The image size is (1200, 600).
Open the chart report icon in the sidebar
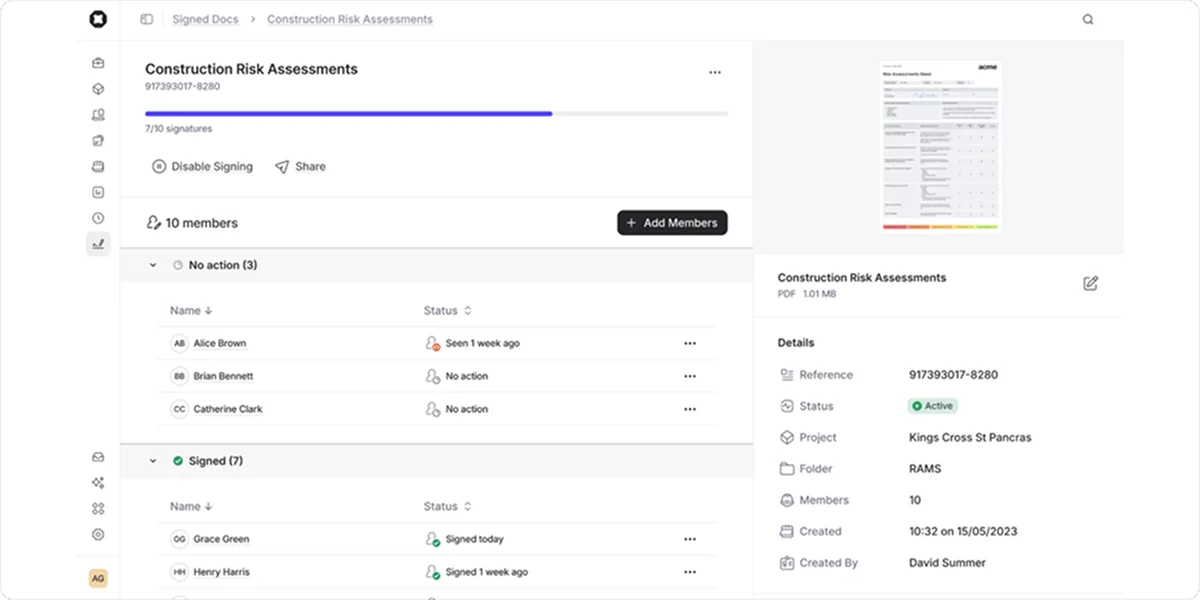(98, 192)
